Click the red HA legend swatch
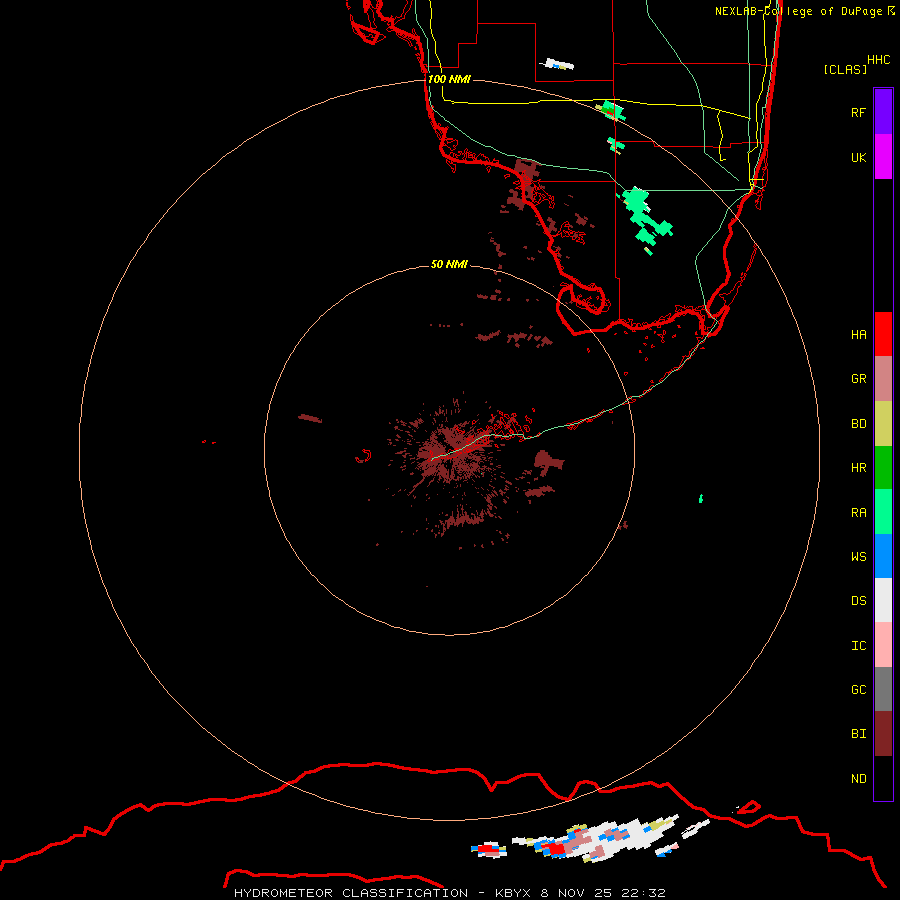The height and width of the screenshot is (900, 900). [883, 334]
